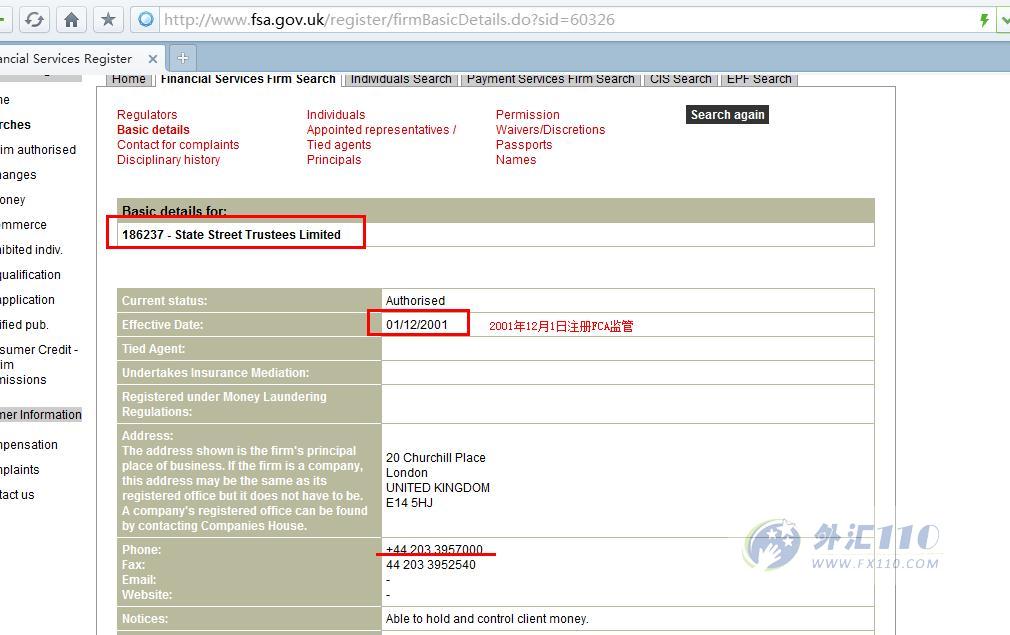Switch to Payment Services Firm Search tab
Screen dimensions: 1010x635
tap(551, 79)
